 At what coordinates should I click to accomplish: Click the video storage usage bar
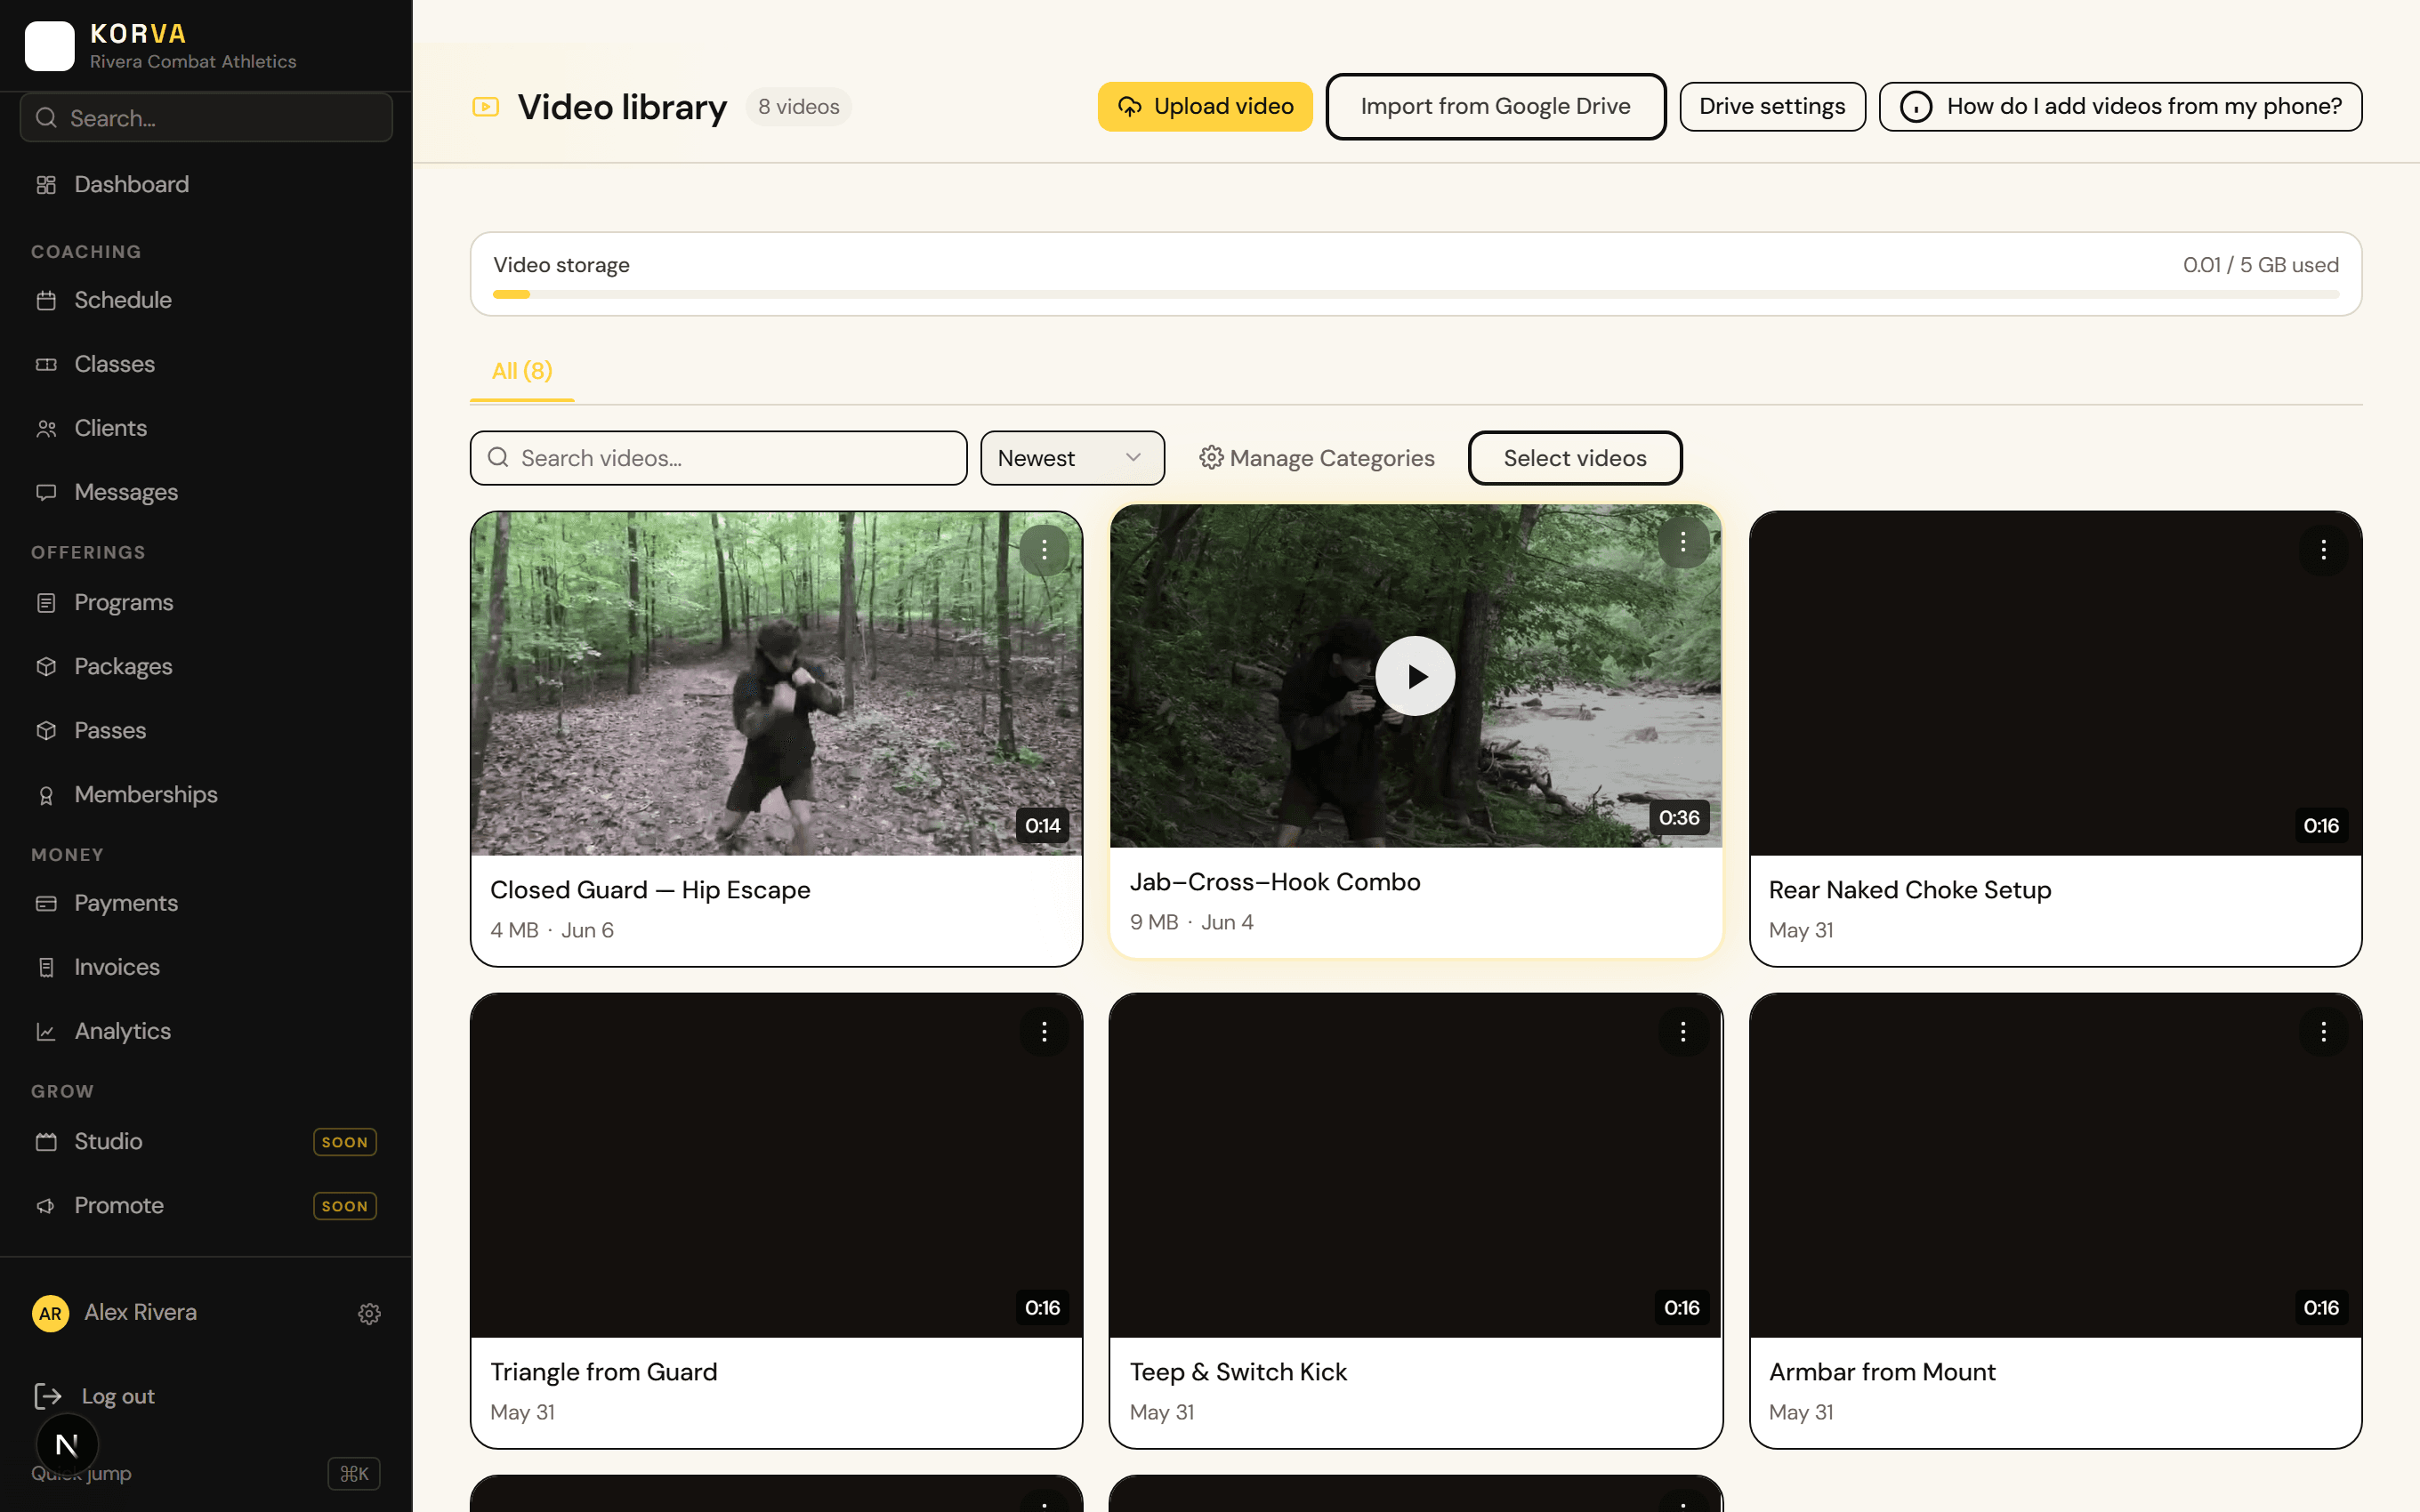(1415, 294)
